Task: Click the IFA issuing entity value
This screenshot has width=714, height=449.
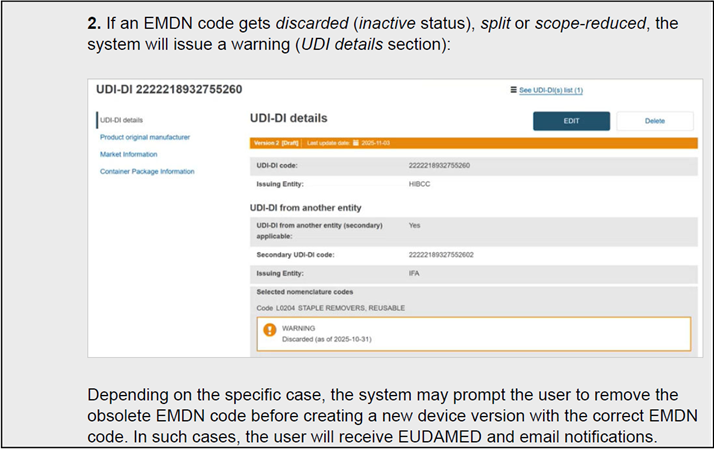Action: click(414, 273)
